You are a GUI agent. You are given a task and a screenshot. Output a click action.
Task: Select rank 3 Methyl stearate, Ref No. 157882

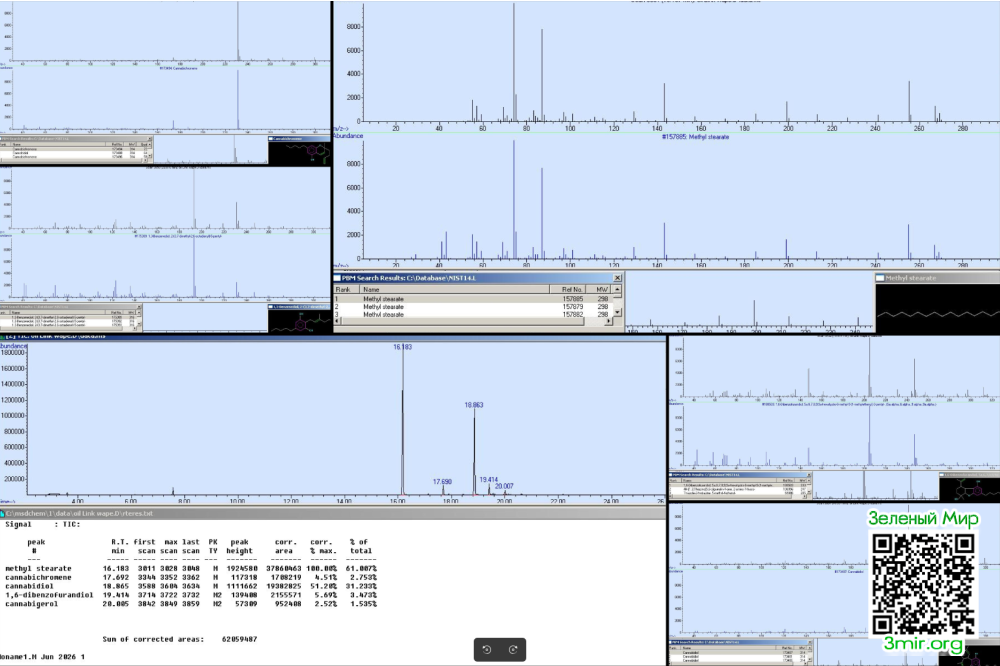tap(473, 314)
